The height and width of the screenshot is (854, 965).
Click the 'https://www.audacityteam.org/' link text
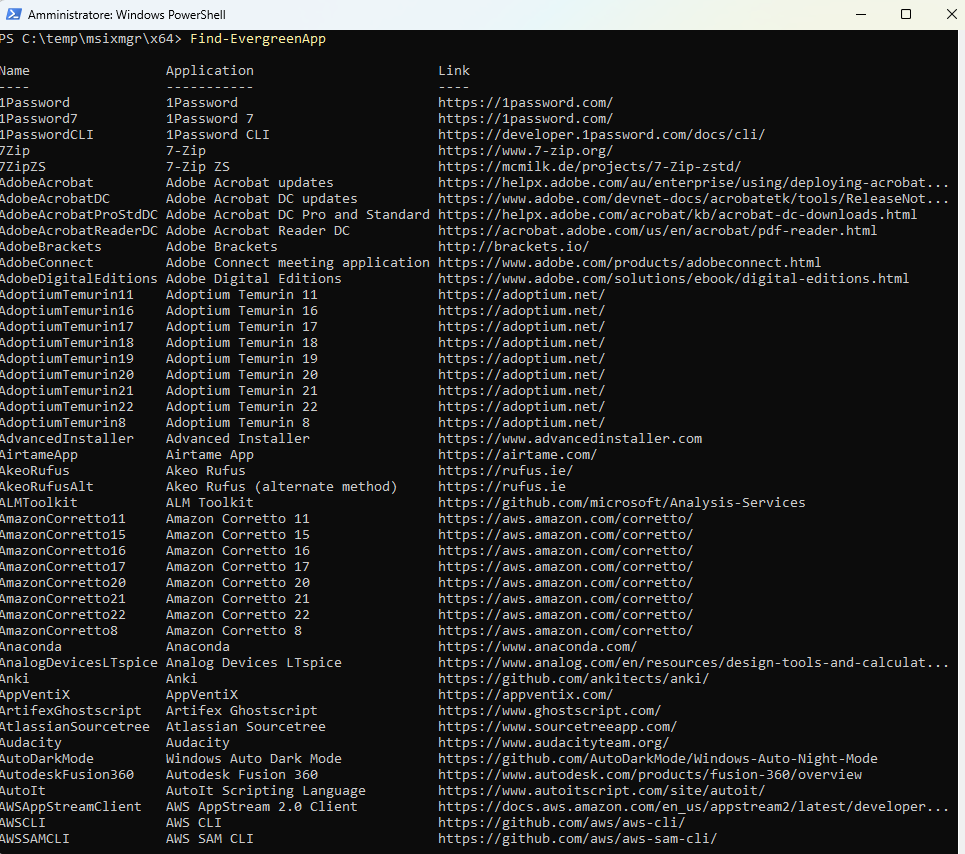pos(554,743)
